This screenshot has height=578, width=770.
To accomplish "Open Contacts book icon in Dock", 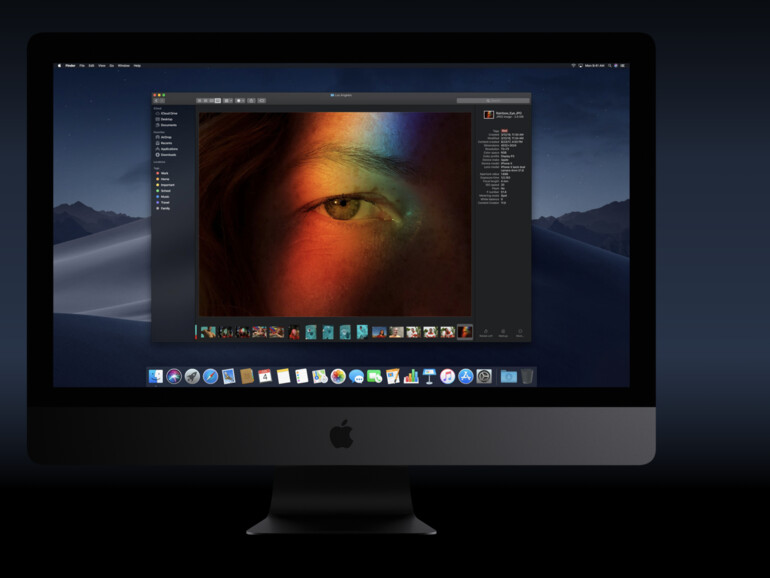I will pyautogui.click(x=247, y=377).
